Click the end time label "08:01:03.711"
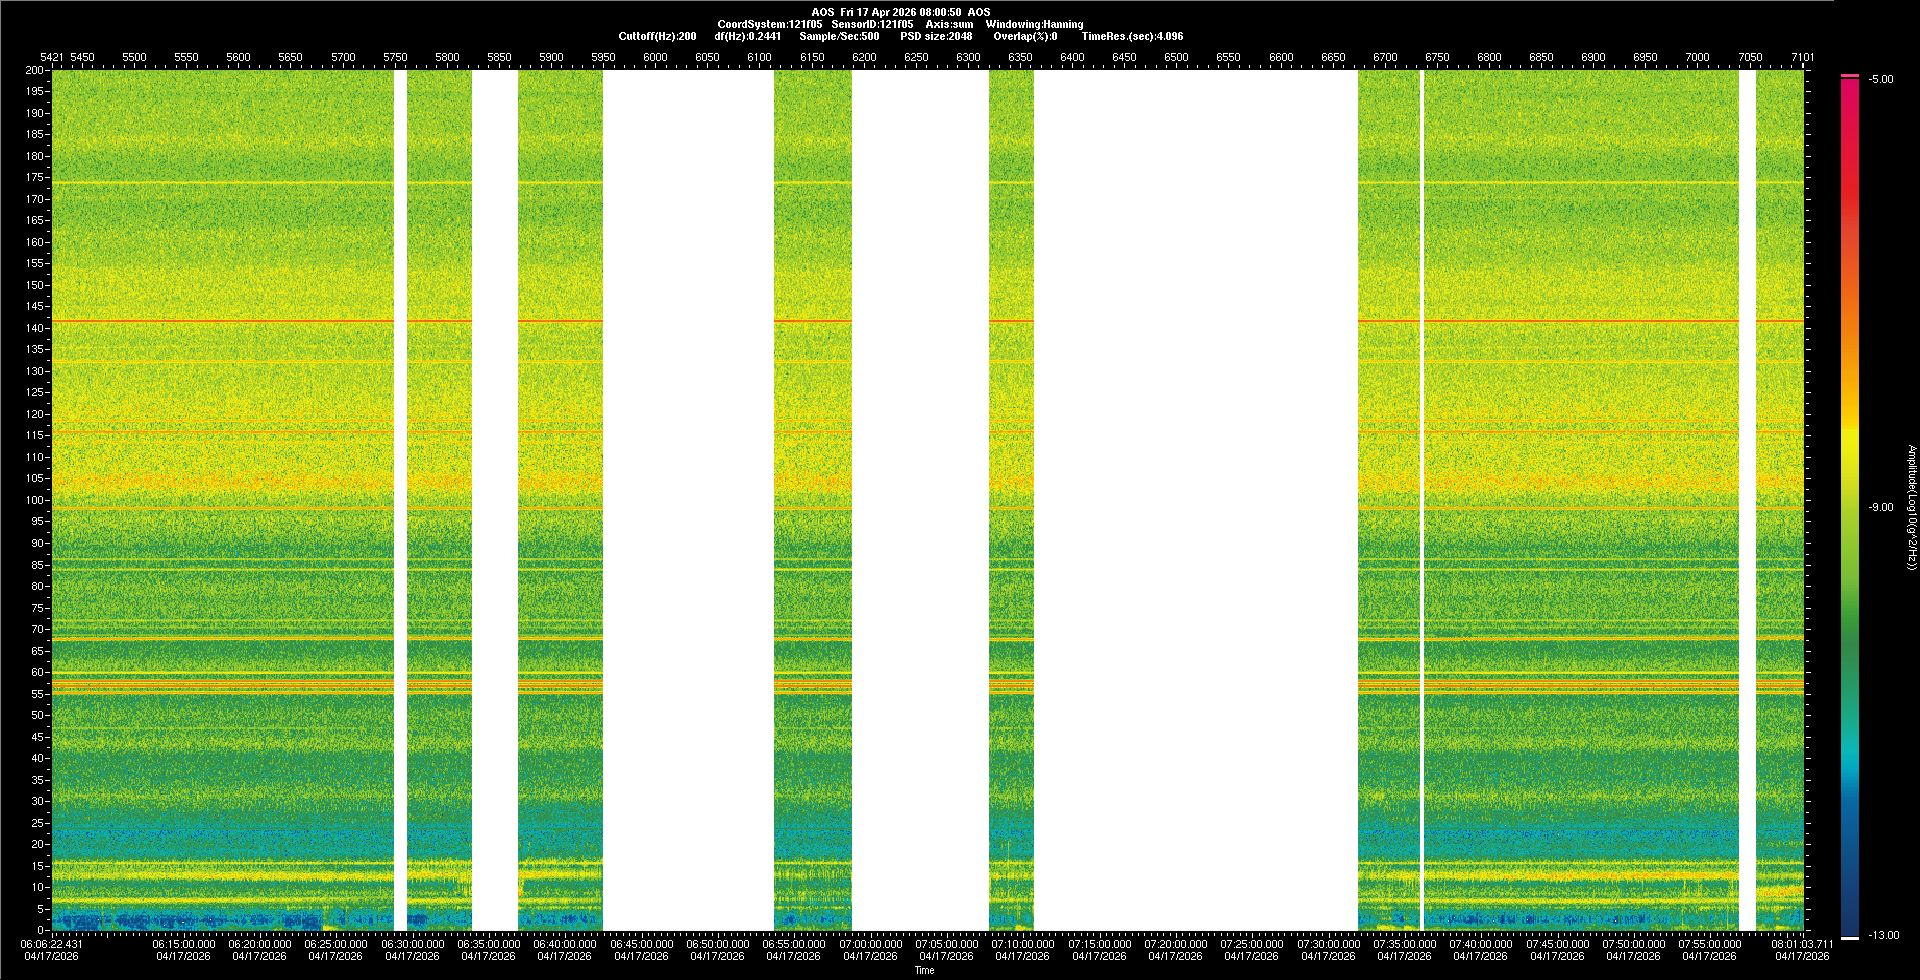The image size is (1920, 980). coord(1802,943)
